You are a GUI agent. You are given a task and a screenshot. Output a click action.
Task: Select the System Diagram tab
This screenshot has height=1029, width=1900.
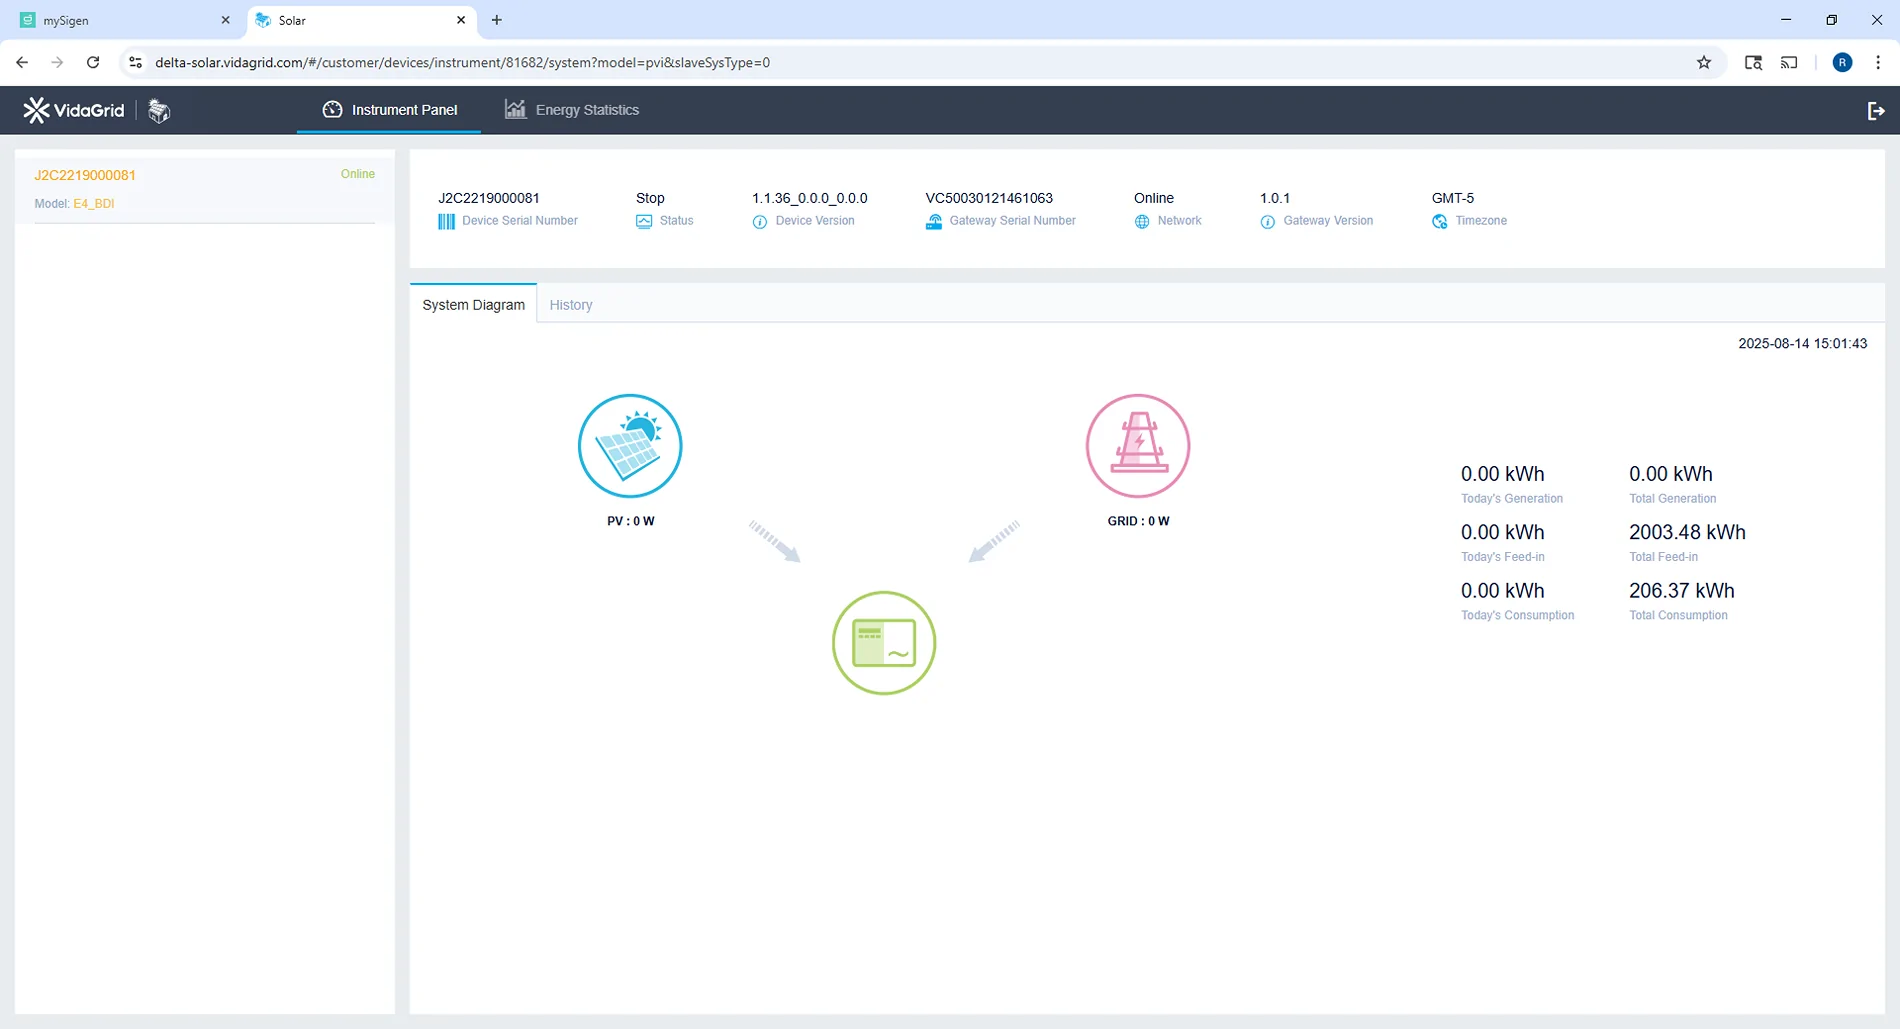473,305
